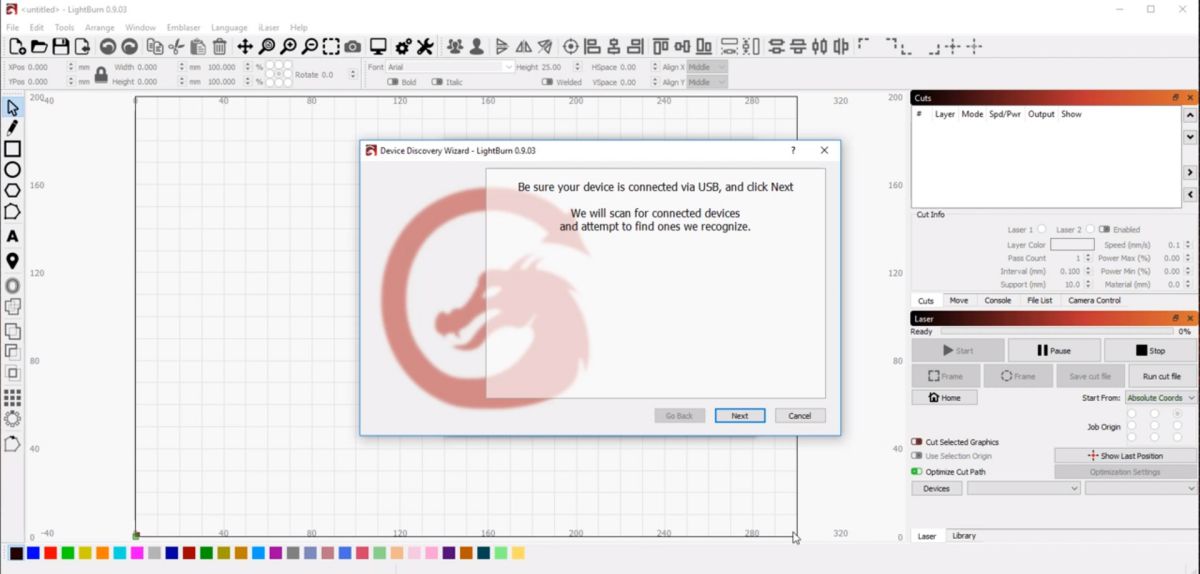Toggle the Enabled switch in Cut Info

coord(1103,229)
